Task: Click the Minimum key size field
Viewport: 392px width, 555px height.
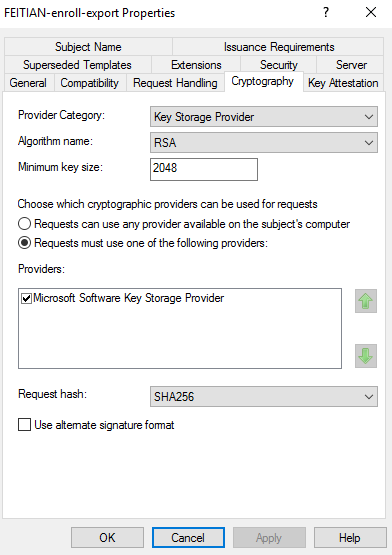Action: click(x=204, y=169)
